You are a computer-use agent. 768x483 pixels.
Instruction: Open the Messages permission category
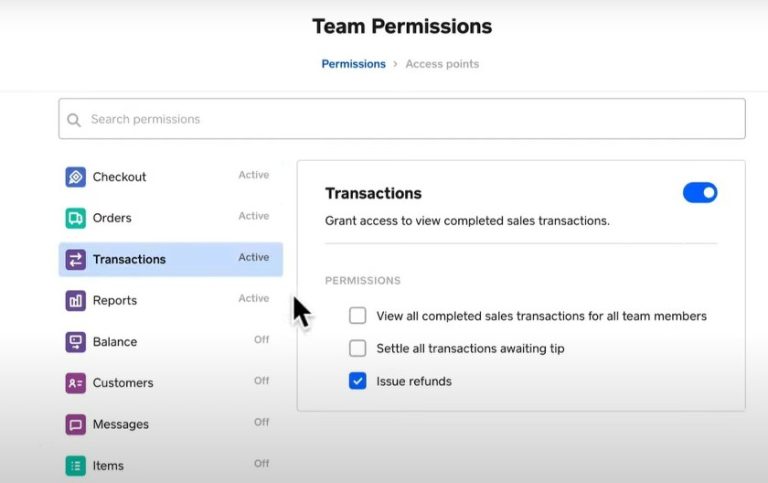click(121, 424)
